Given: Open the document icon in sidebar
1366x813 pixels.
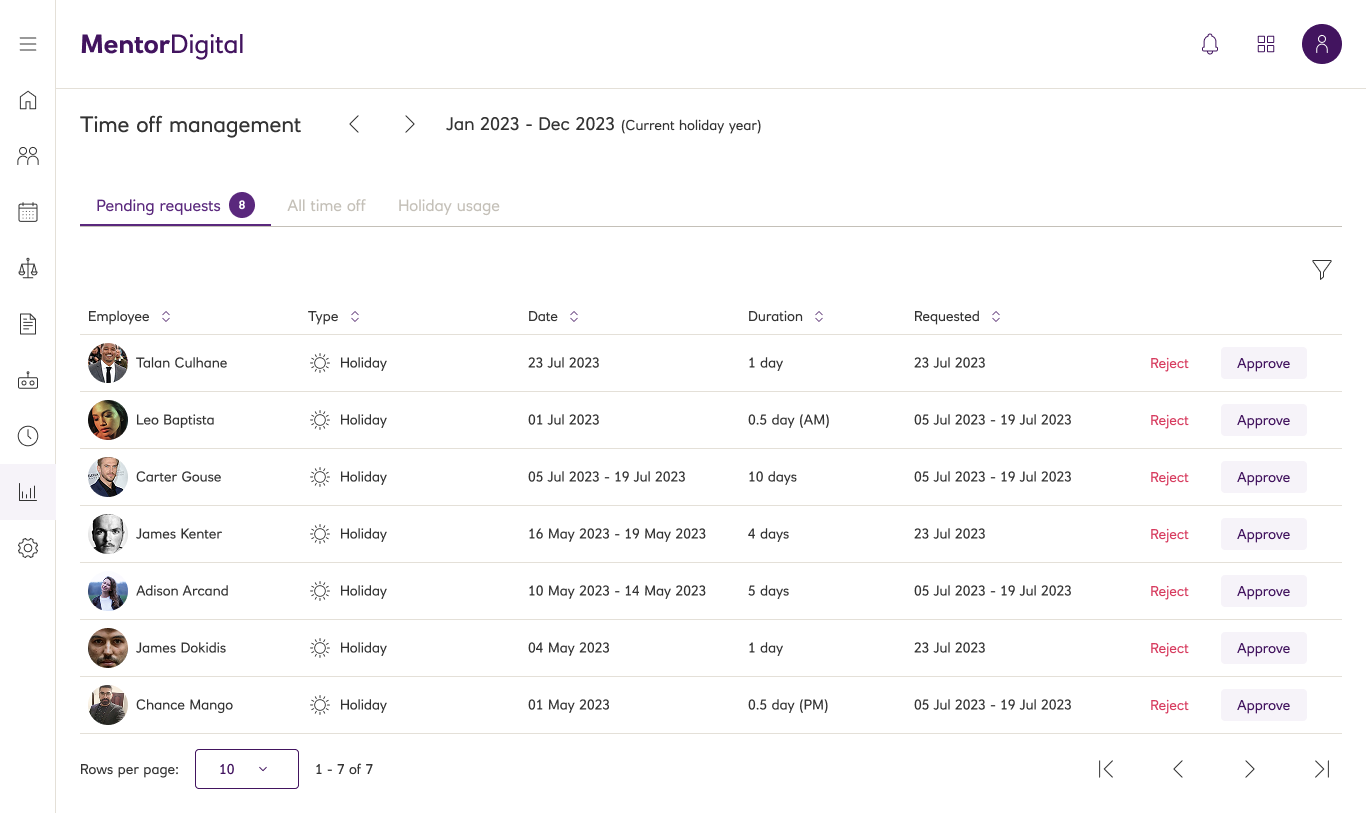Looking at the screenshot, I should (28, 324).
